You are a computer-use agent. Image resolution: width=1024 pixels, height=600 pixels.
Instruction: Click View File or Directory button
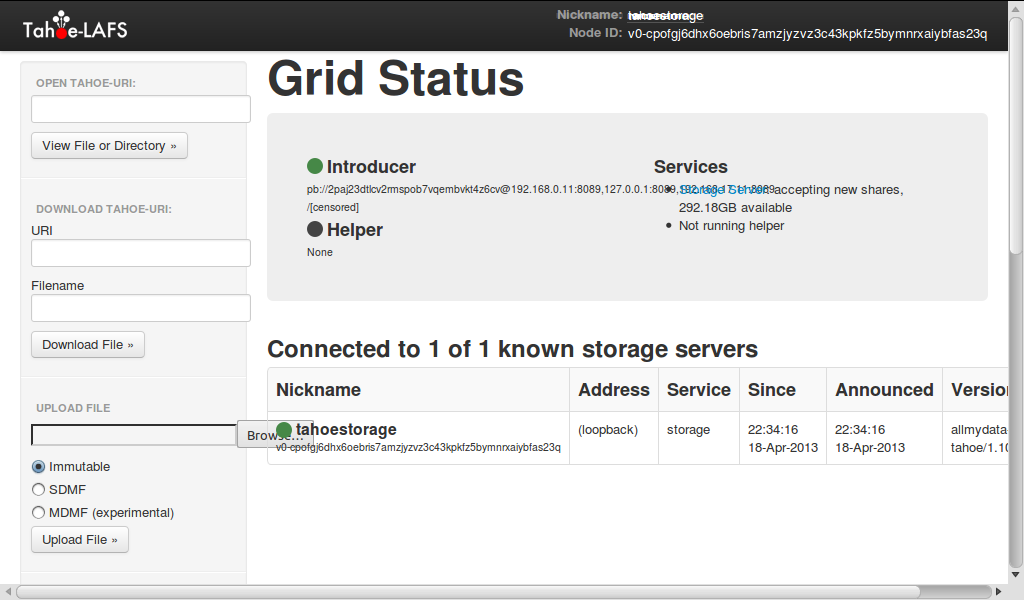click(109, 146)
